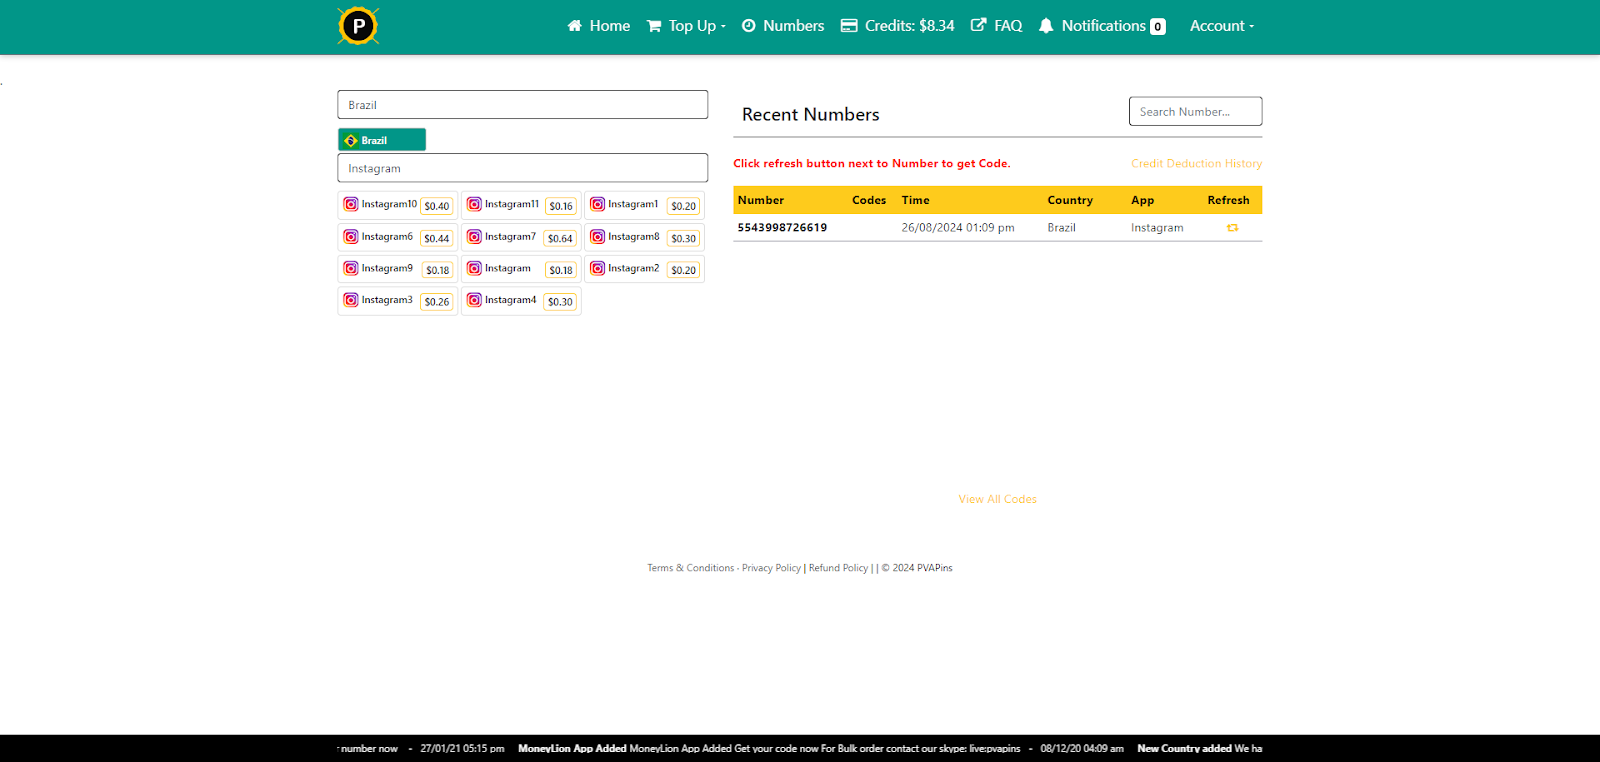Click the Instagram9 app icon
This screenshot has height=762, width=1600.
pyautogui.click(x=351, y=268)
